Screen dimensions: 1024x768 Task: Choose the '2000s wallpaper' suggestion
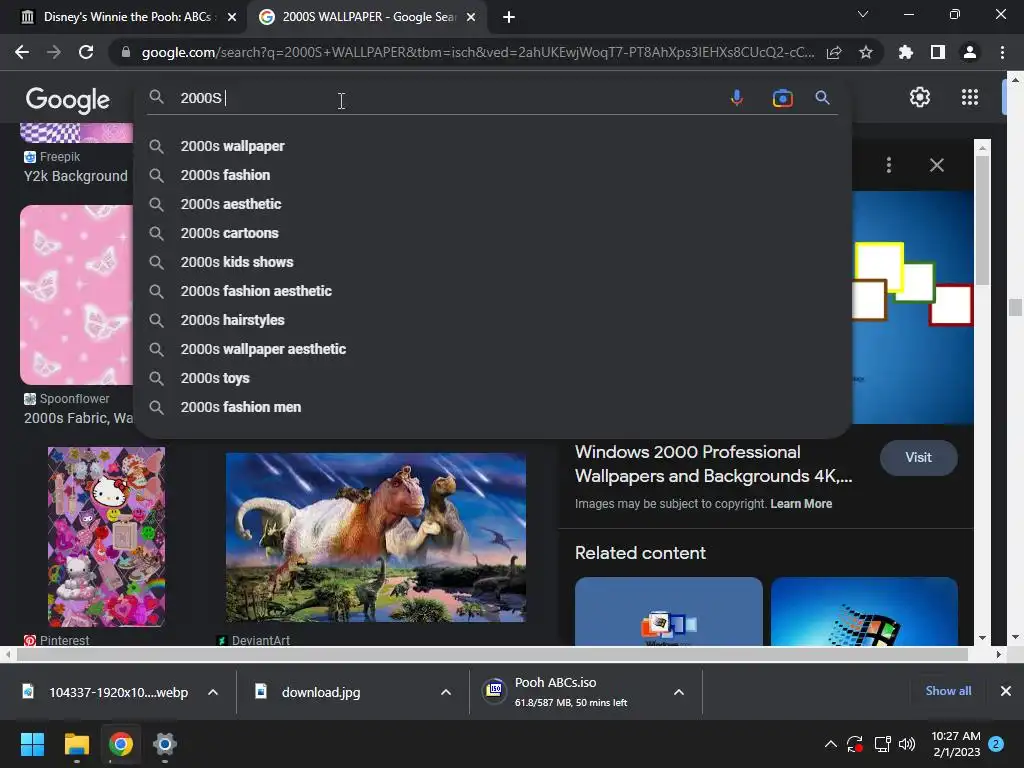[x=492, y=146]
